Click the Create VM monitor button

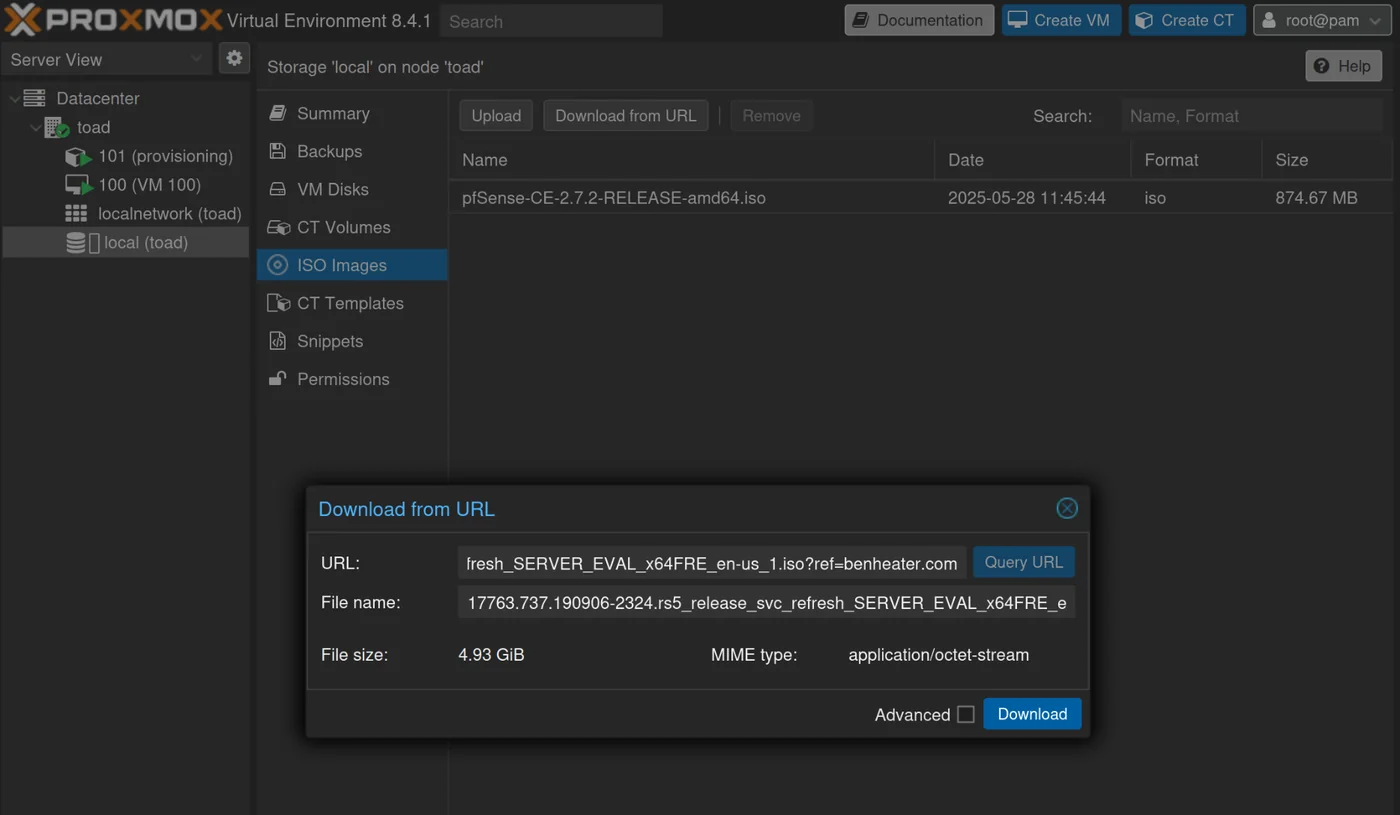[1060, 20]
